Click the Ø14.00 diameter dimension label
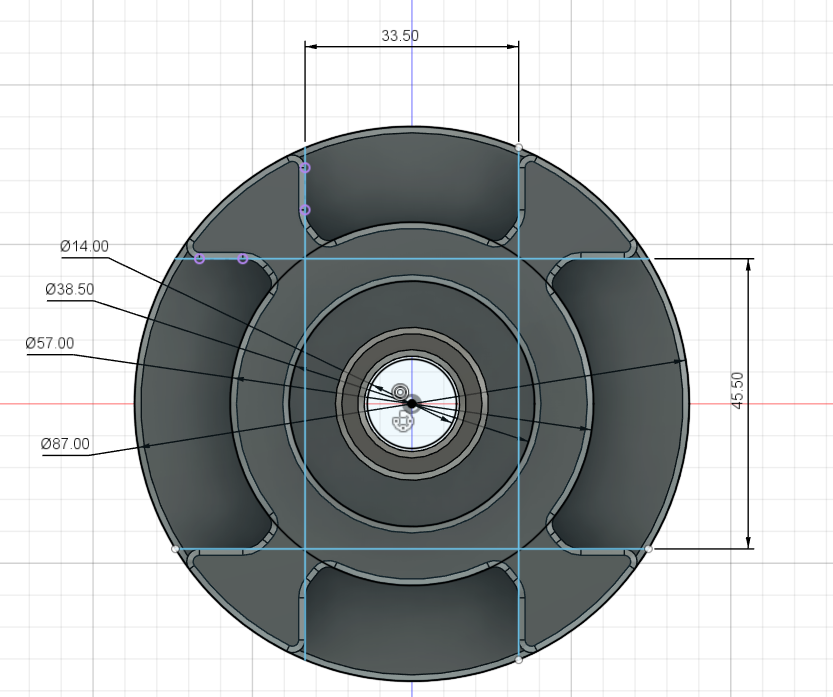The image size is (833, 697). click(x=85, y=244)
